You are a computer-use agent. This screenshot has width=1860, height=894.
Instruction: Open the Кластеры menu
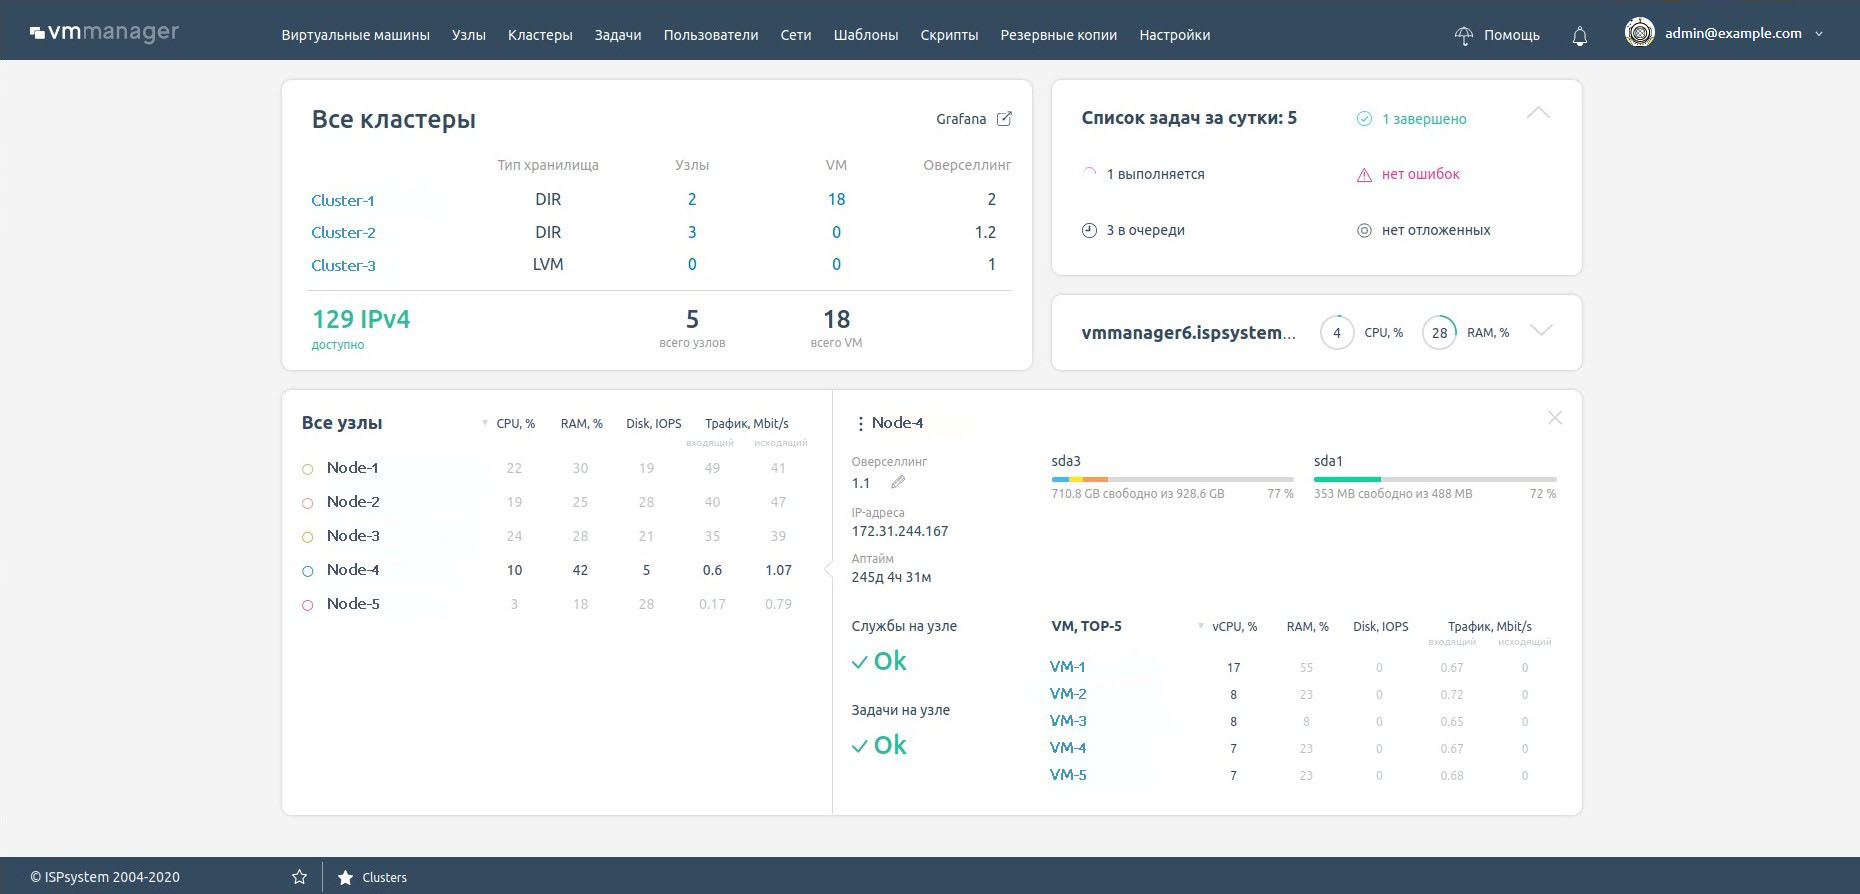coord(540,35)
